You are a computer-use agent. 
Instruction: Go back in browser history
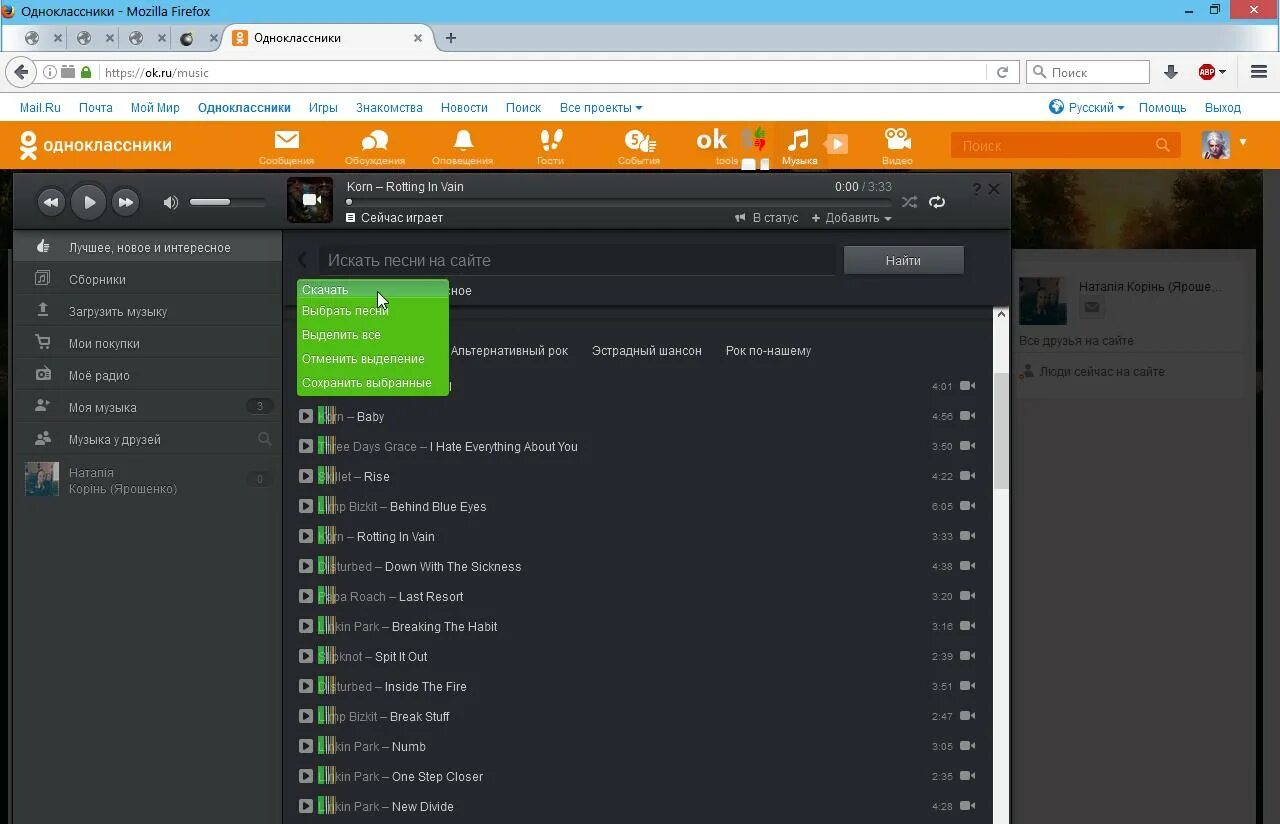[21, 72]
